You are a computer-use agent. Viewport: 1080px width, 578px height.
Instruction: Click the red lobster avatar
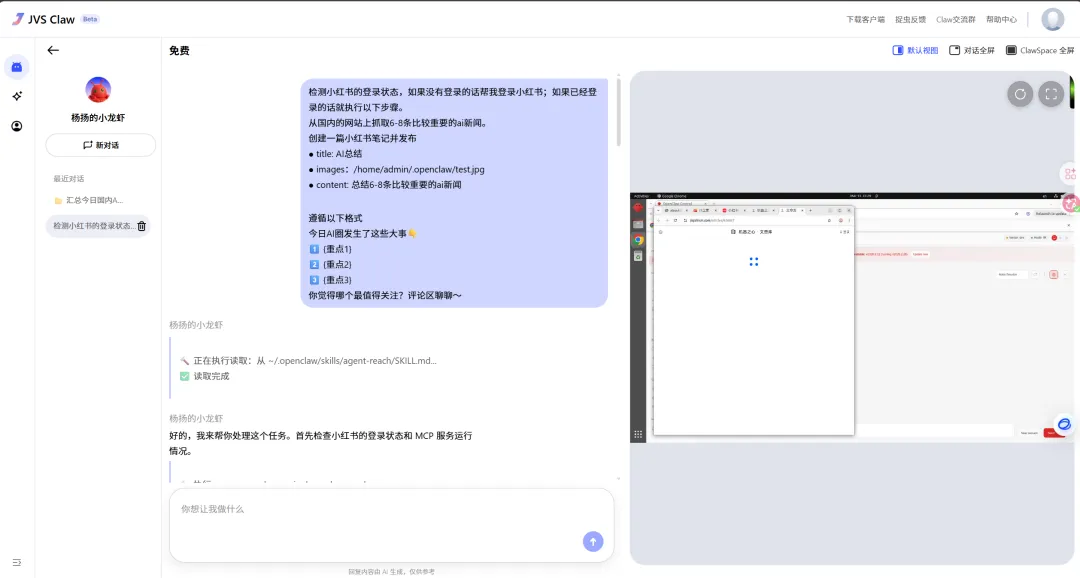point(98,90)
